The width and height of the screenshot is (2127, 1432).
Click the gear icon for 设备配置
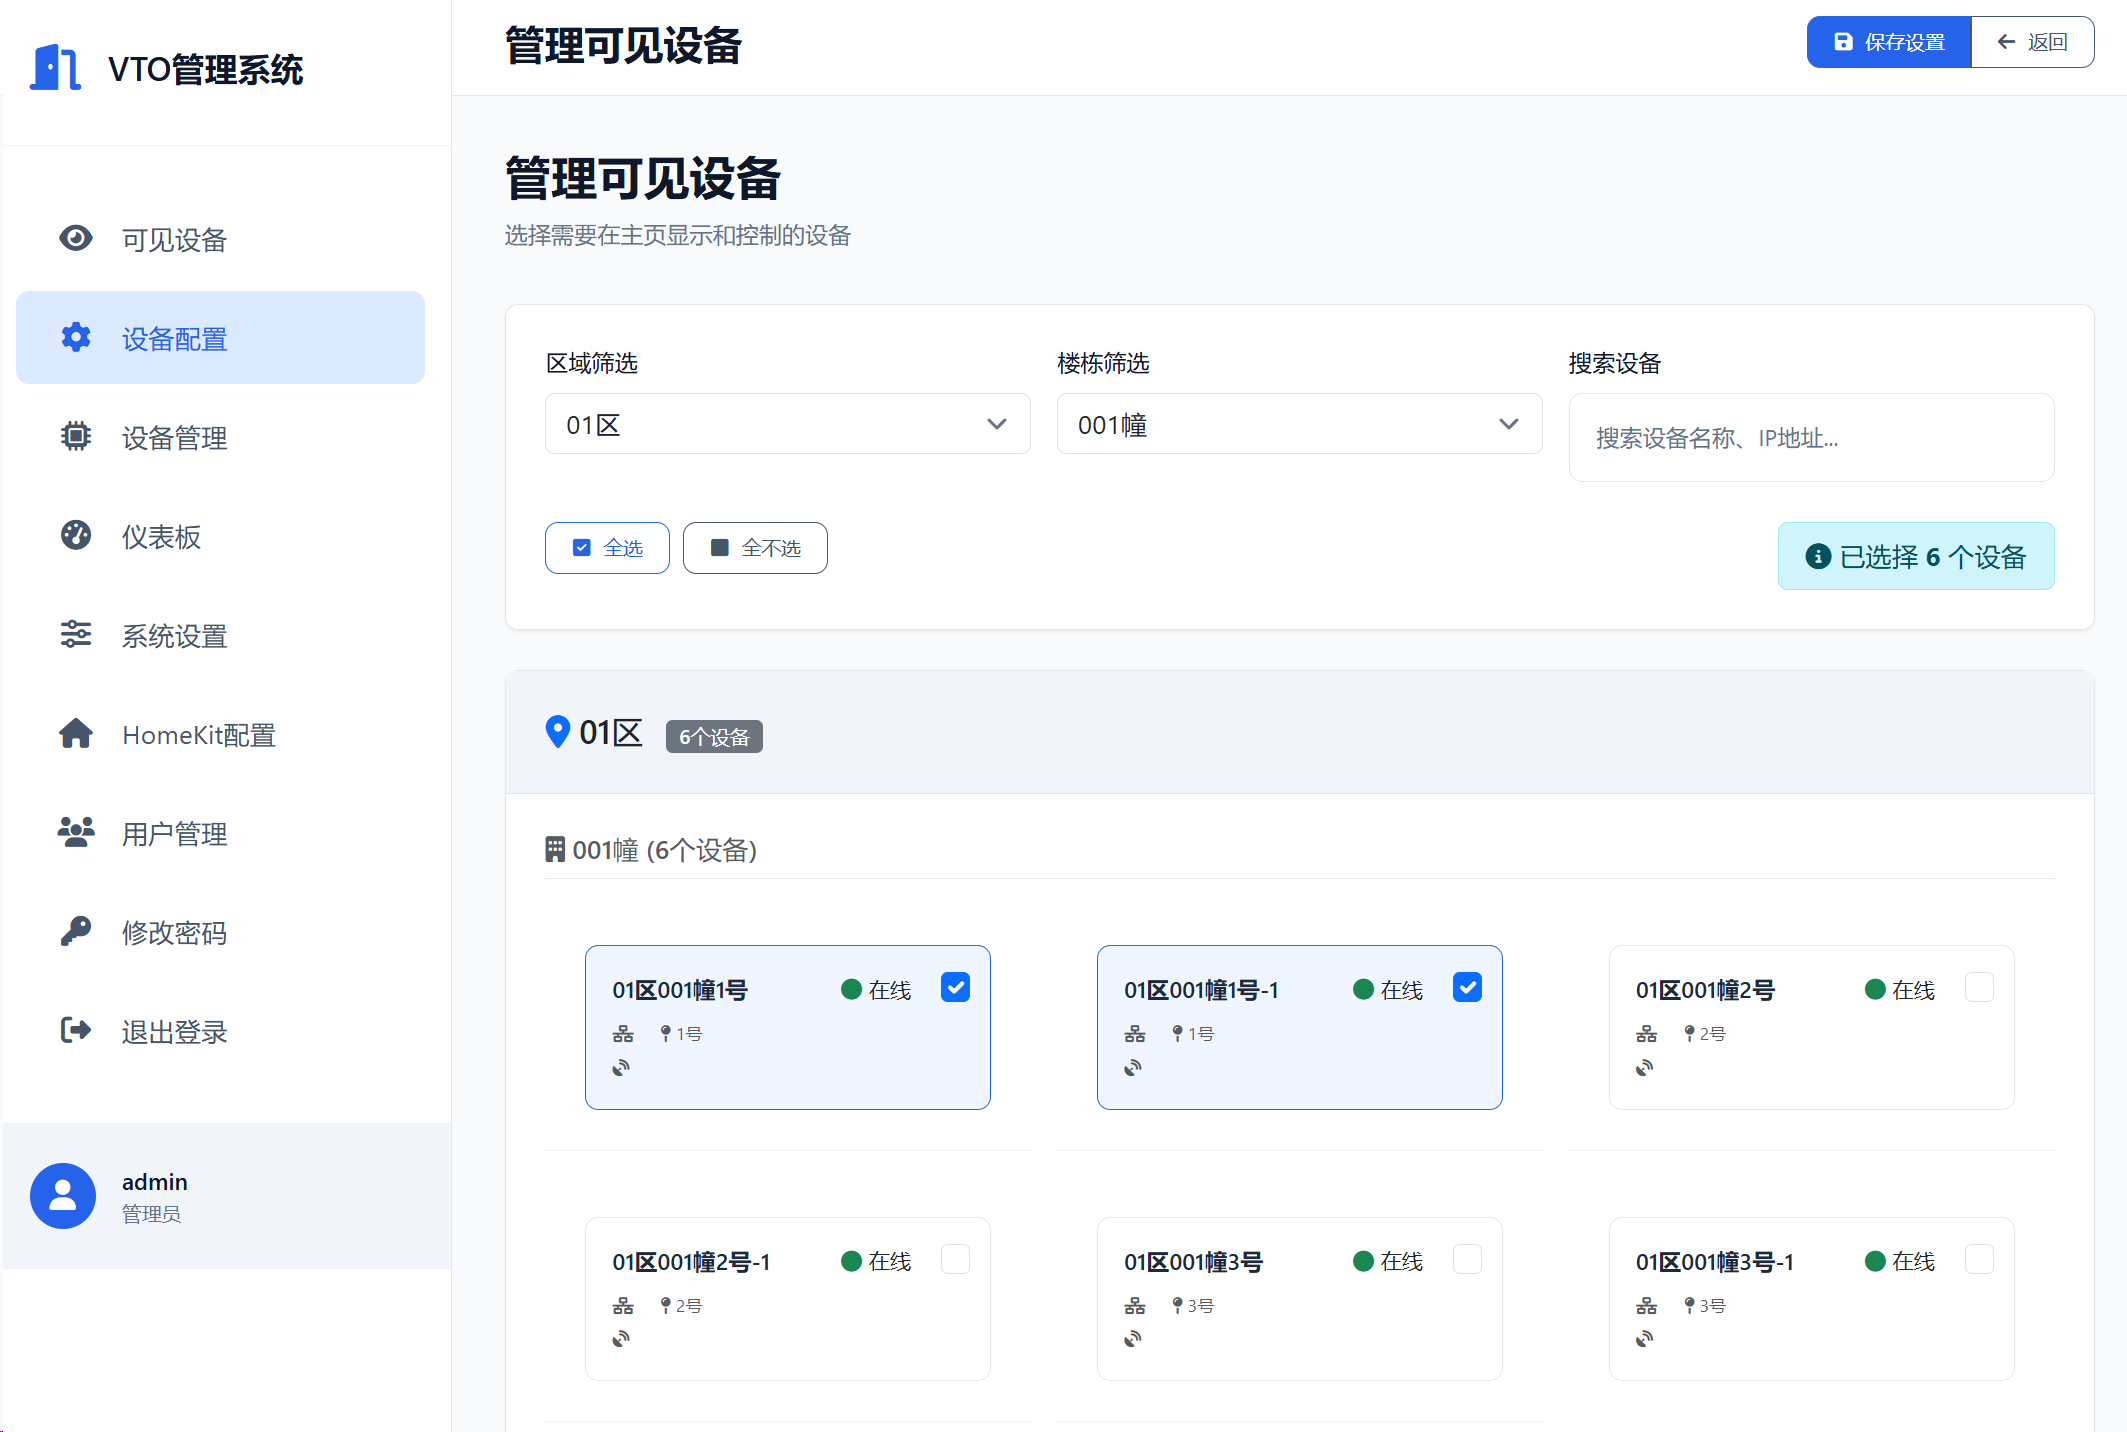[x=76, y=337]
